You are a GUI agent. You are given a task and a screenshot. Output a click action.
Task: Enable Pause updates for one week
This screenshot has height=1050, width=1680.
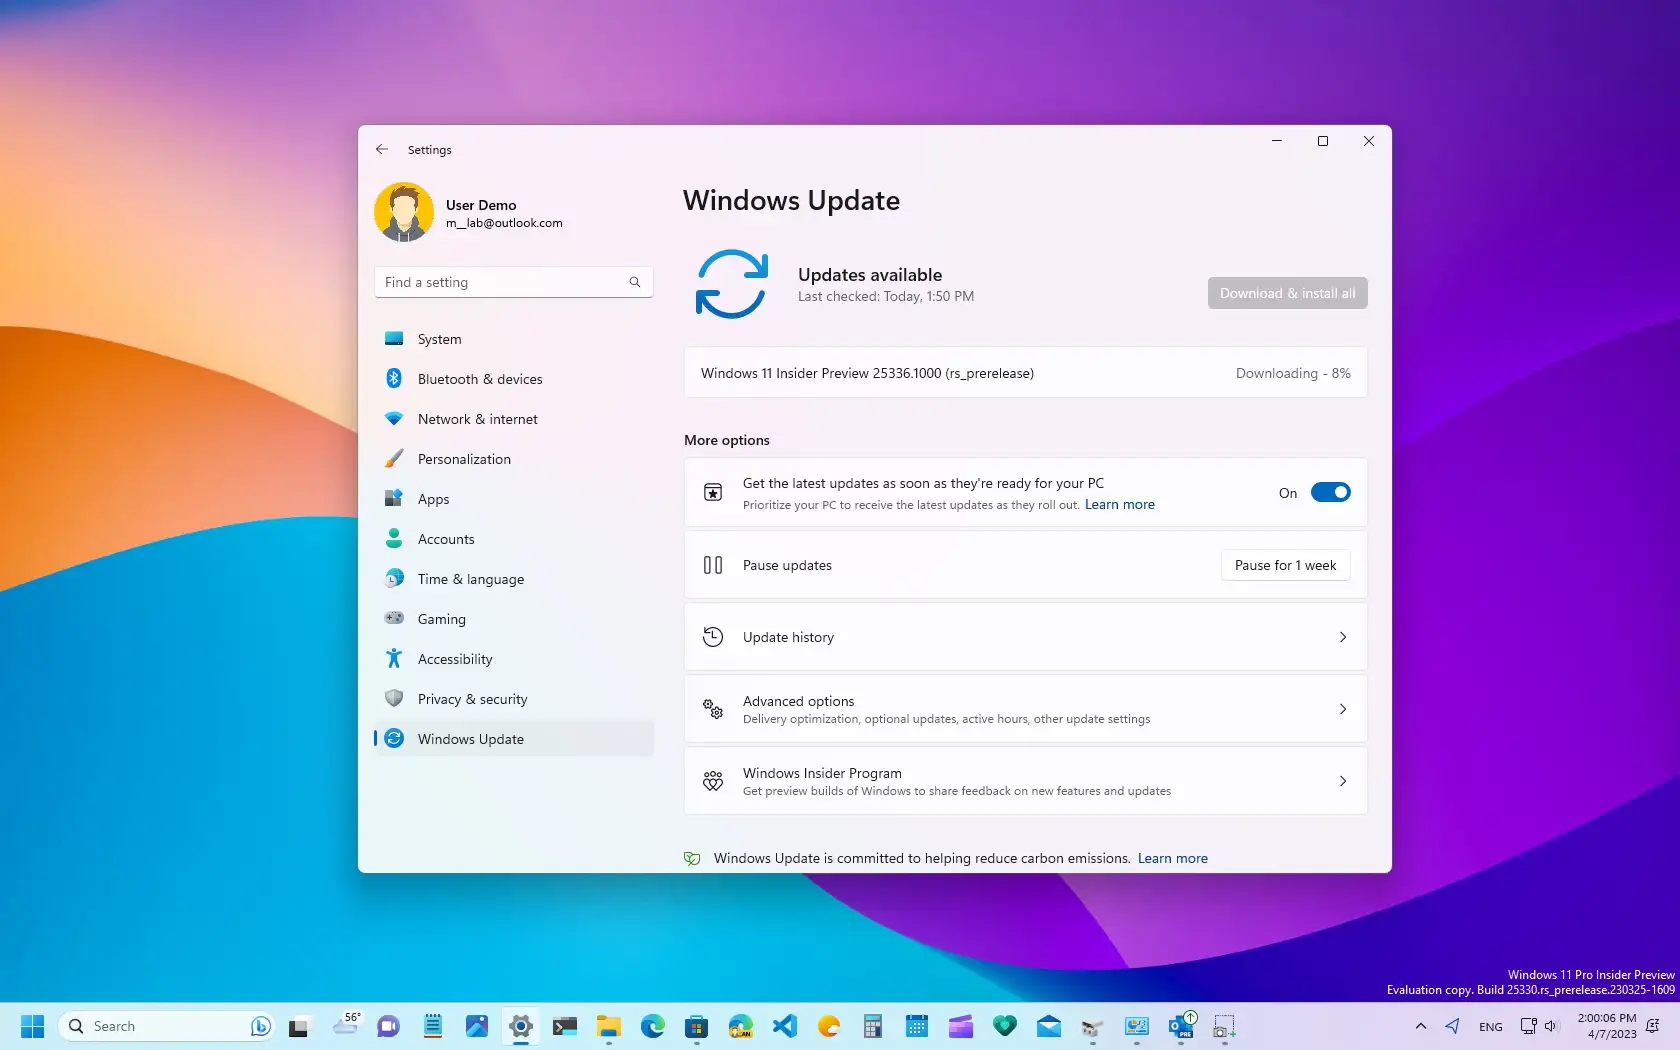[x=1284, y=564]
